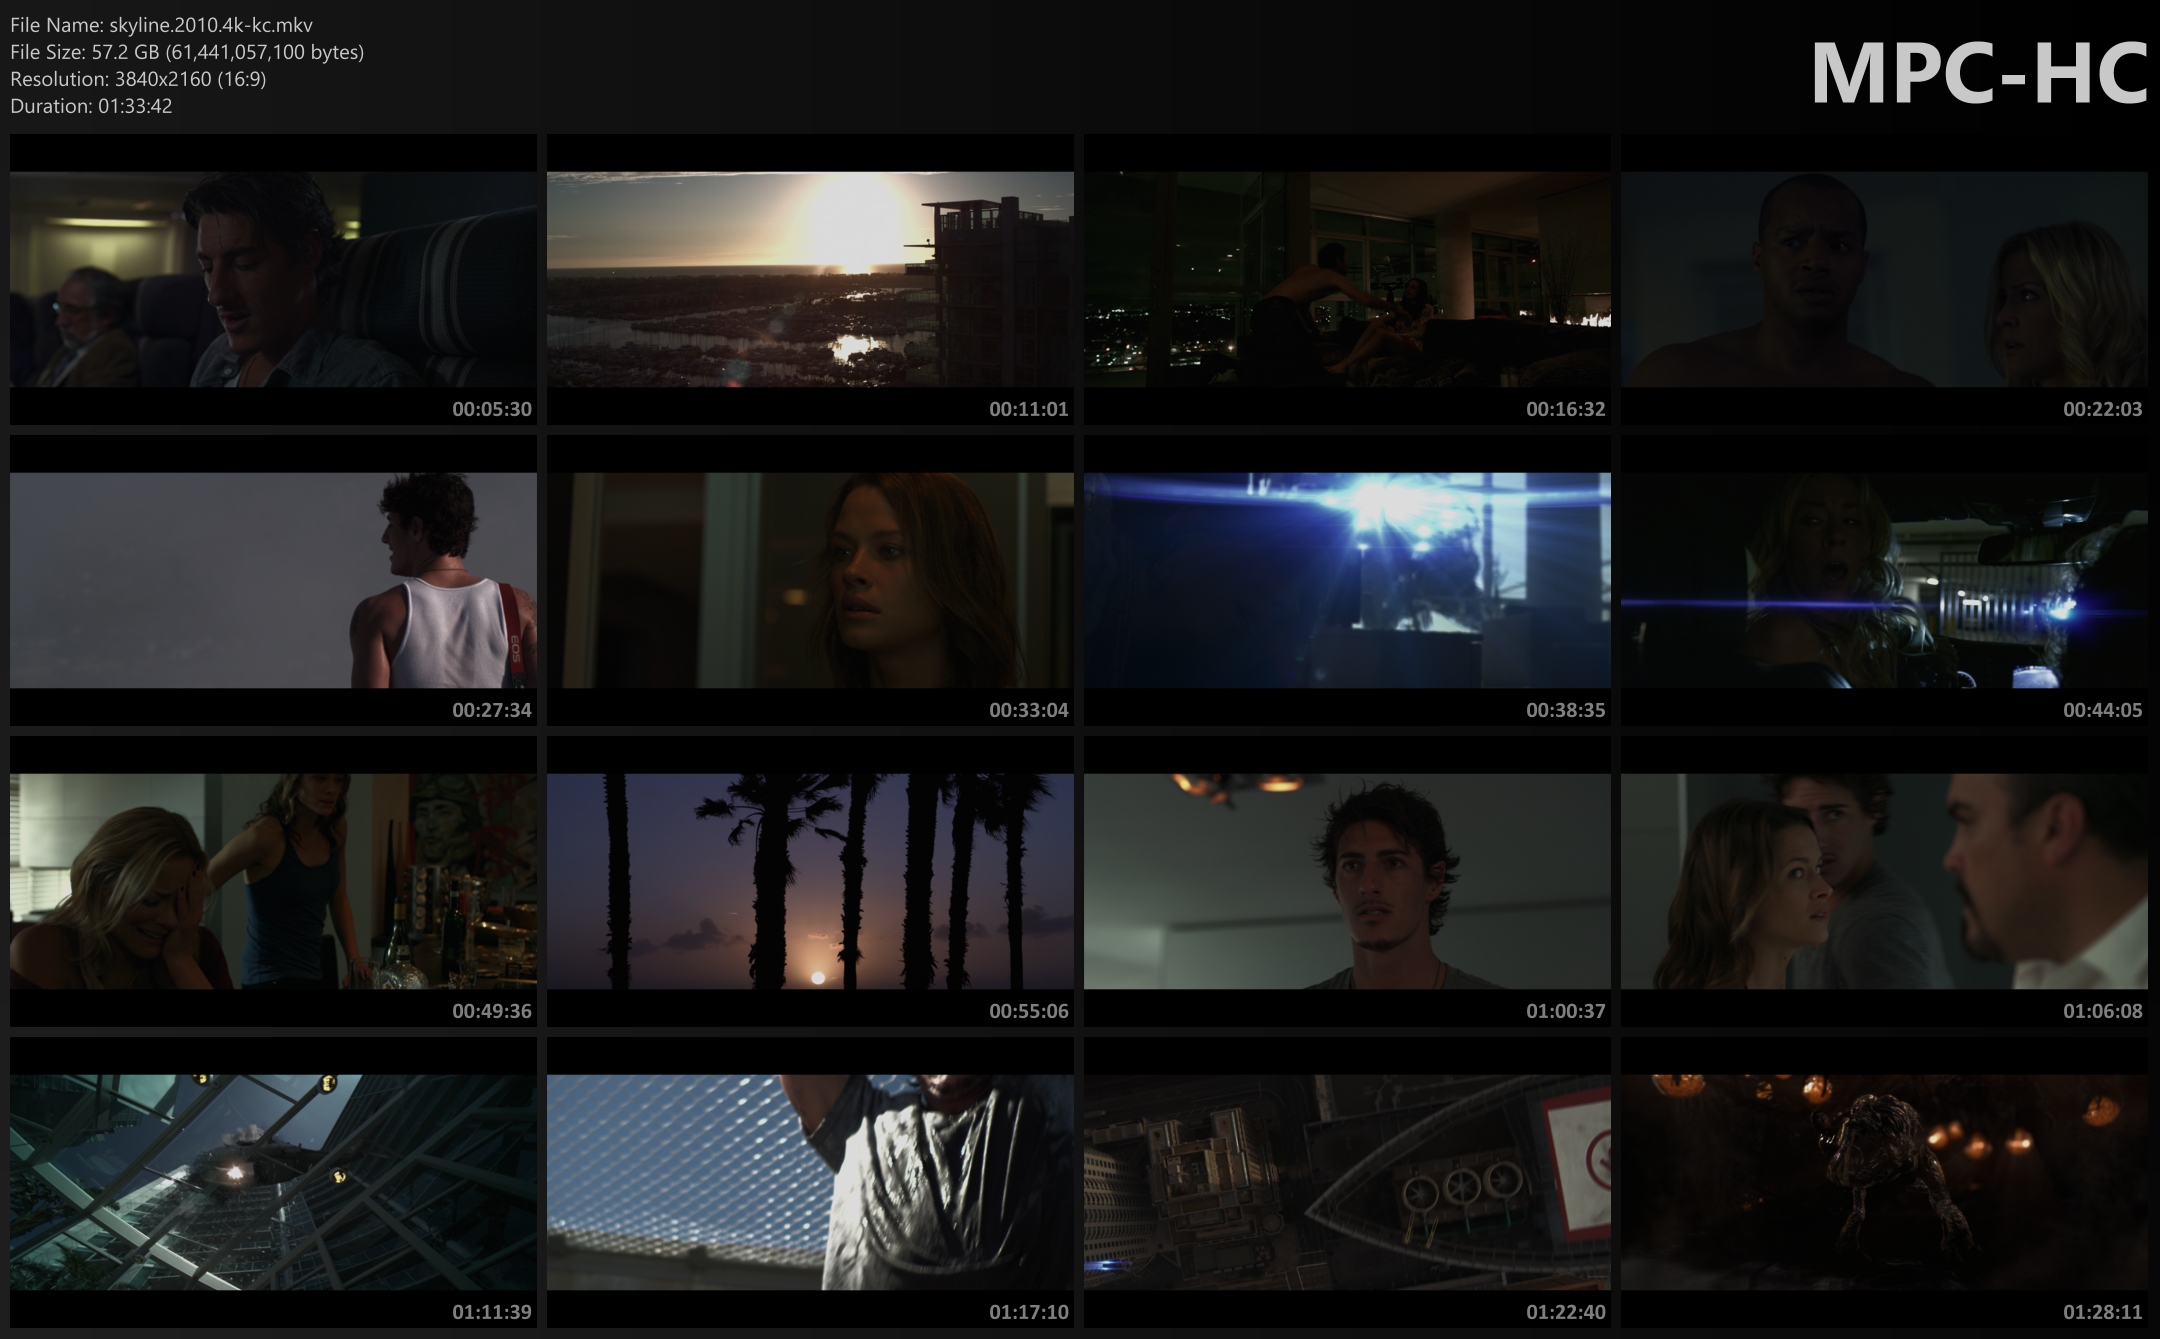
Task: Open the blue light flare thumbnail at 00:38:35
Action: pyautogui.click(x=1347, y=580)
